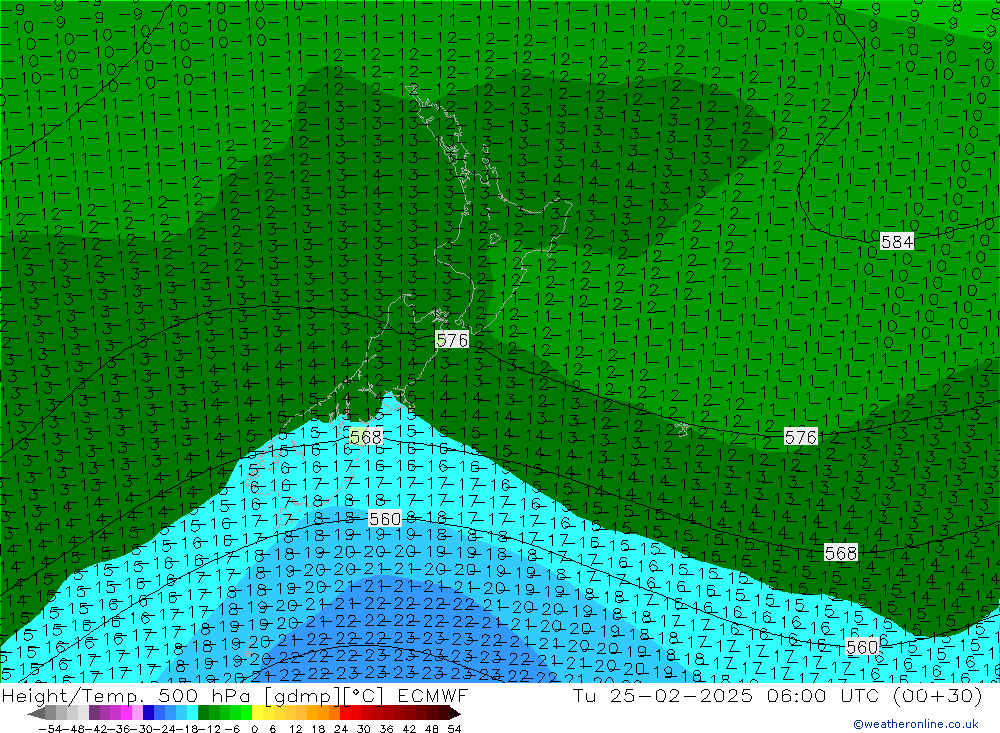Pick the yellow swatch at 0 degrees

(x=258, y=713)
